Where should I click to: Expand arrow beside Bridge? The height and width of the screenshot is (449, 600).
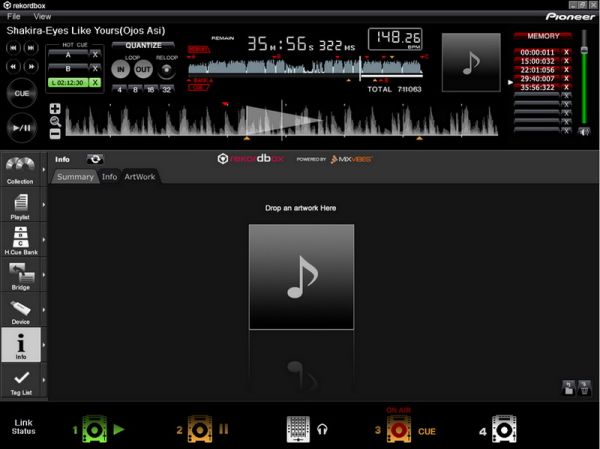coord(44,275)
